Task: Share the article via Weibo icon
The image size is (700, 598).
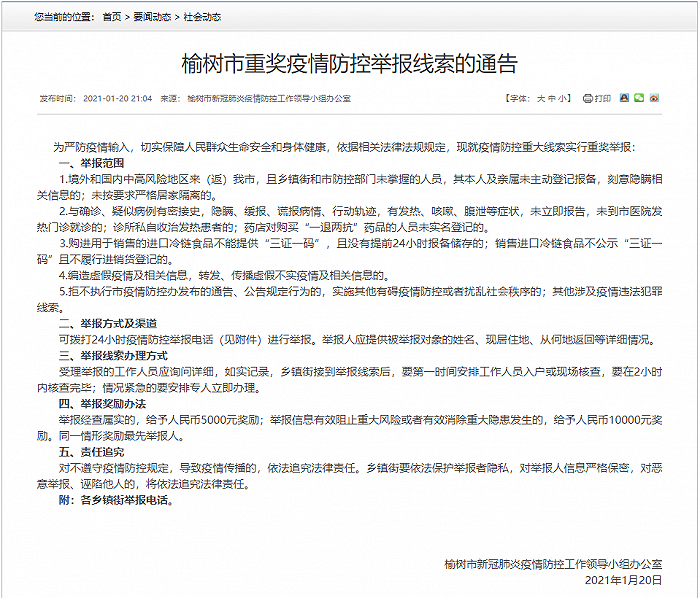Action: point(654,98)
